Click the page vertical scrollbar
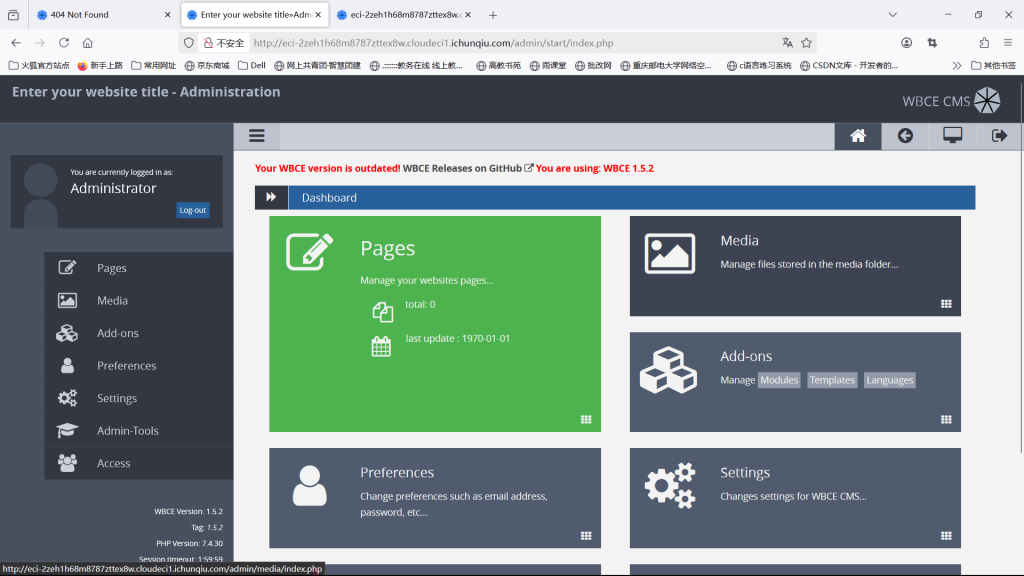Screen dimensions: 1024x576 click(1021, 268)
